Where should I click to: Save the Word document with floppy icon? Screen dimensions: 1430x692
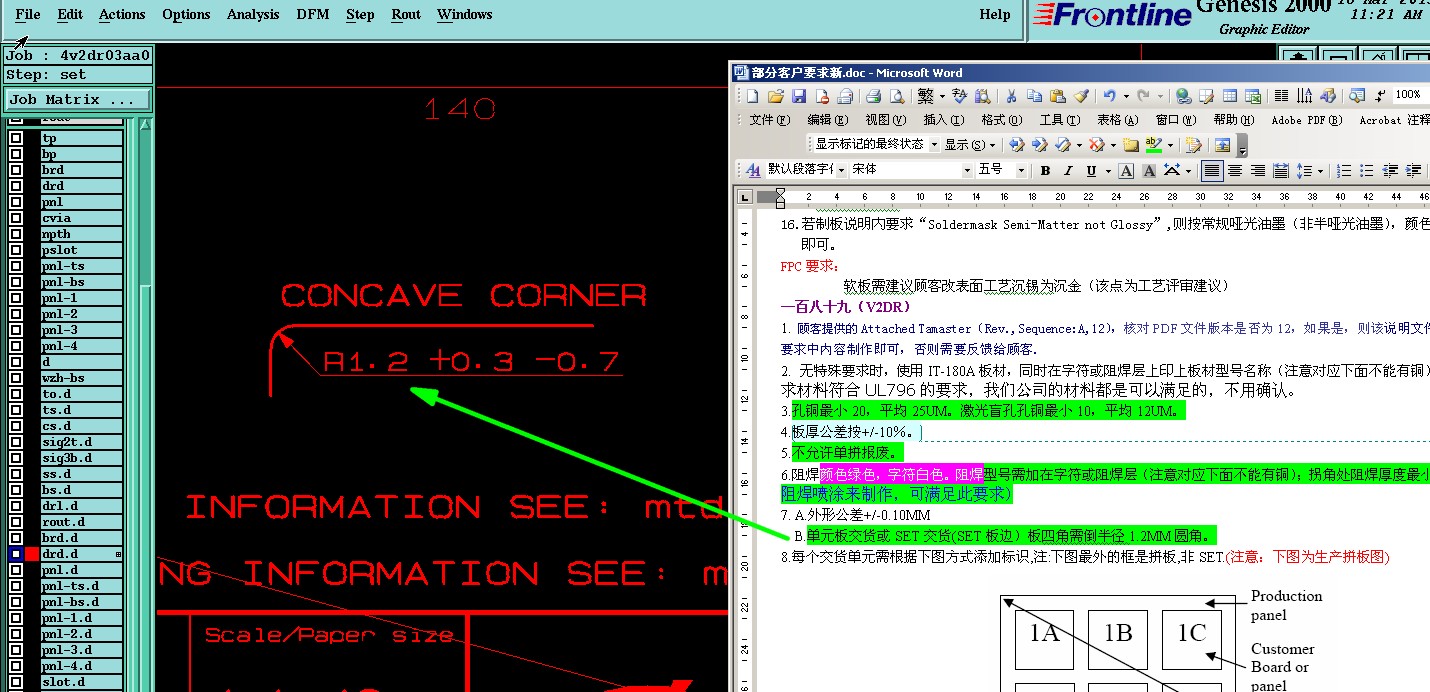[799, 96]
